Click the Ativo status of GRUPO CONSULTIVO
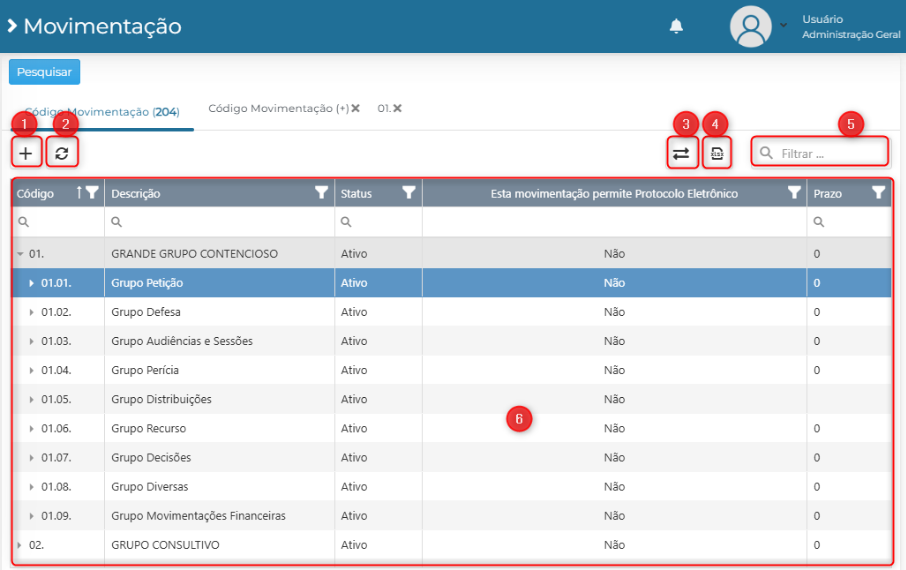The image size is (906, 570). pyautogui.click(x=354, y=545)
